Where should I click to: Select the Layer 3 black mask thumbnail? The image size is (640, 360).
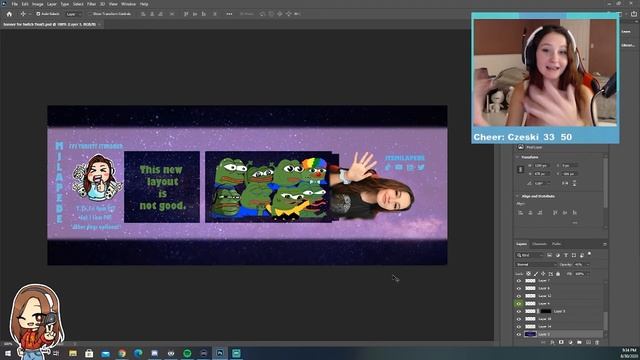(x=546, y=311)
